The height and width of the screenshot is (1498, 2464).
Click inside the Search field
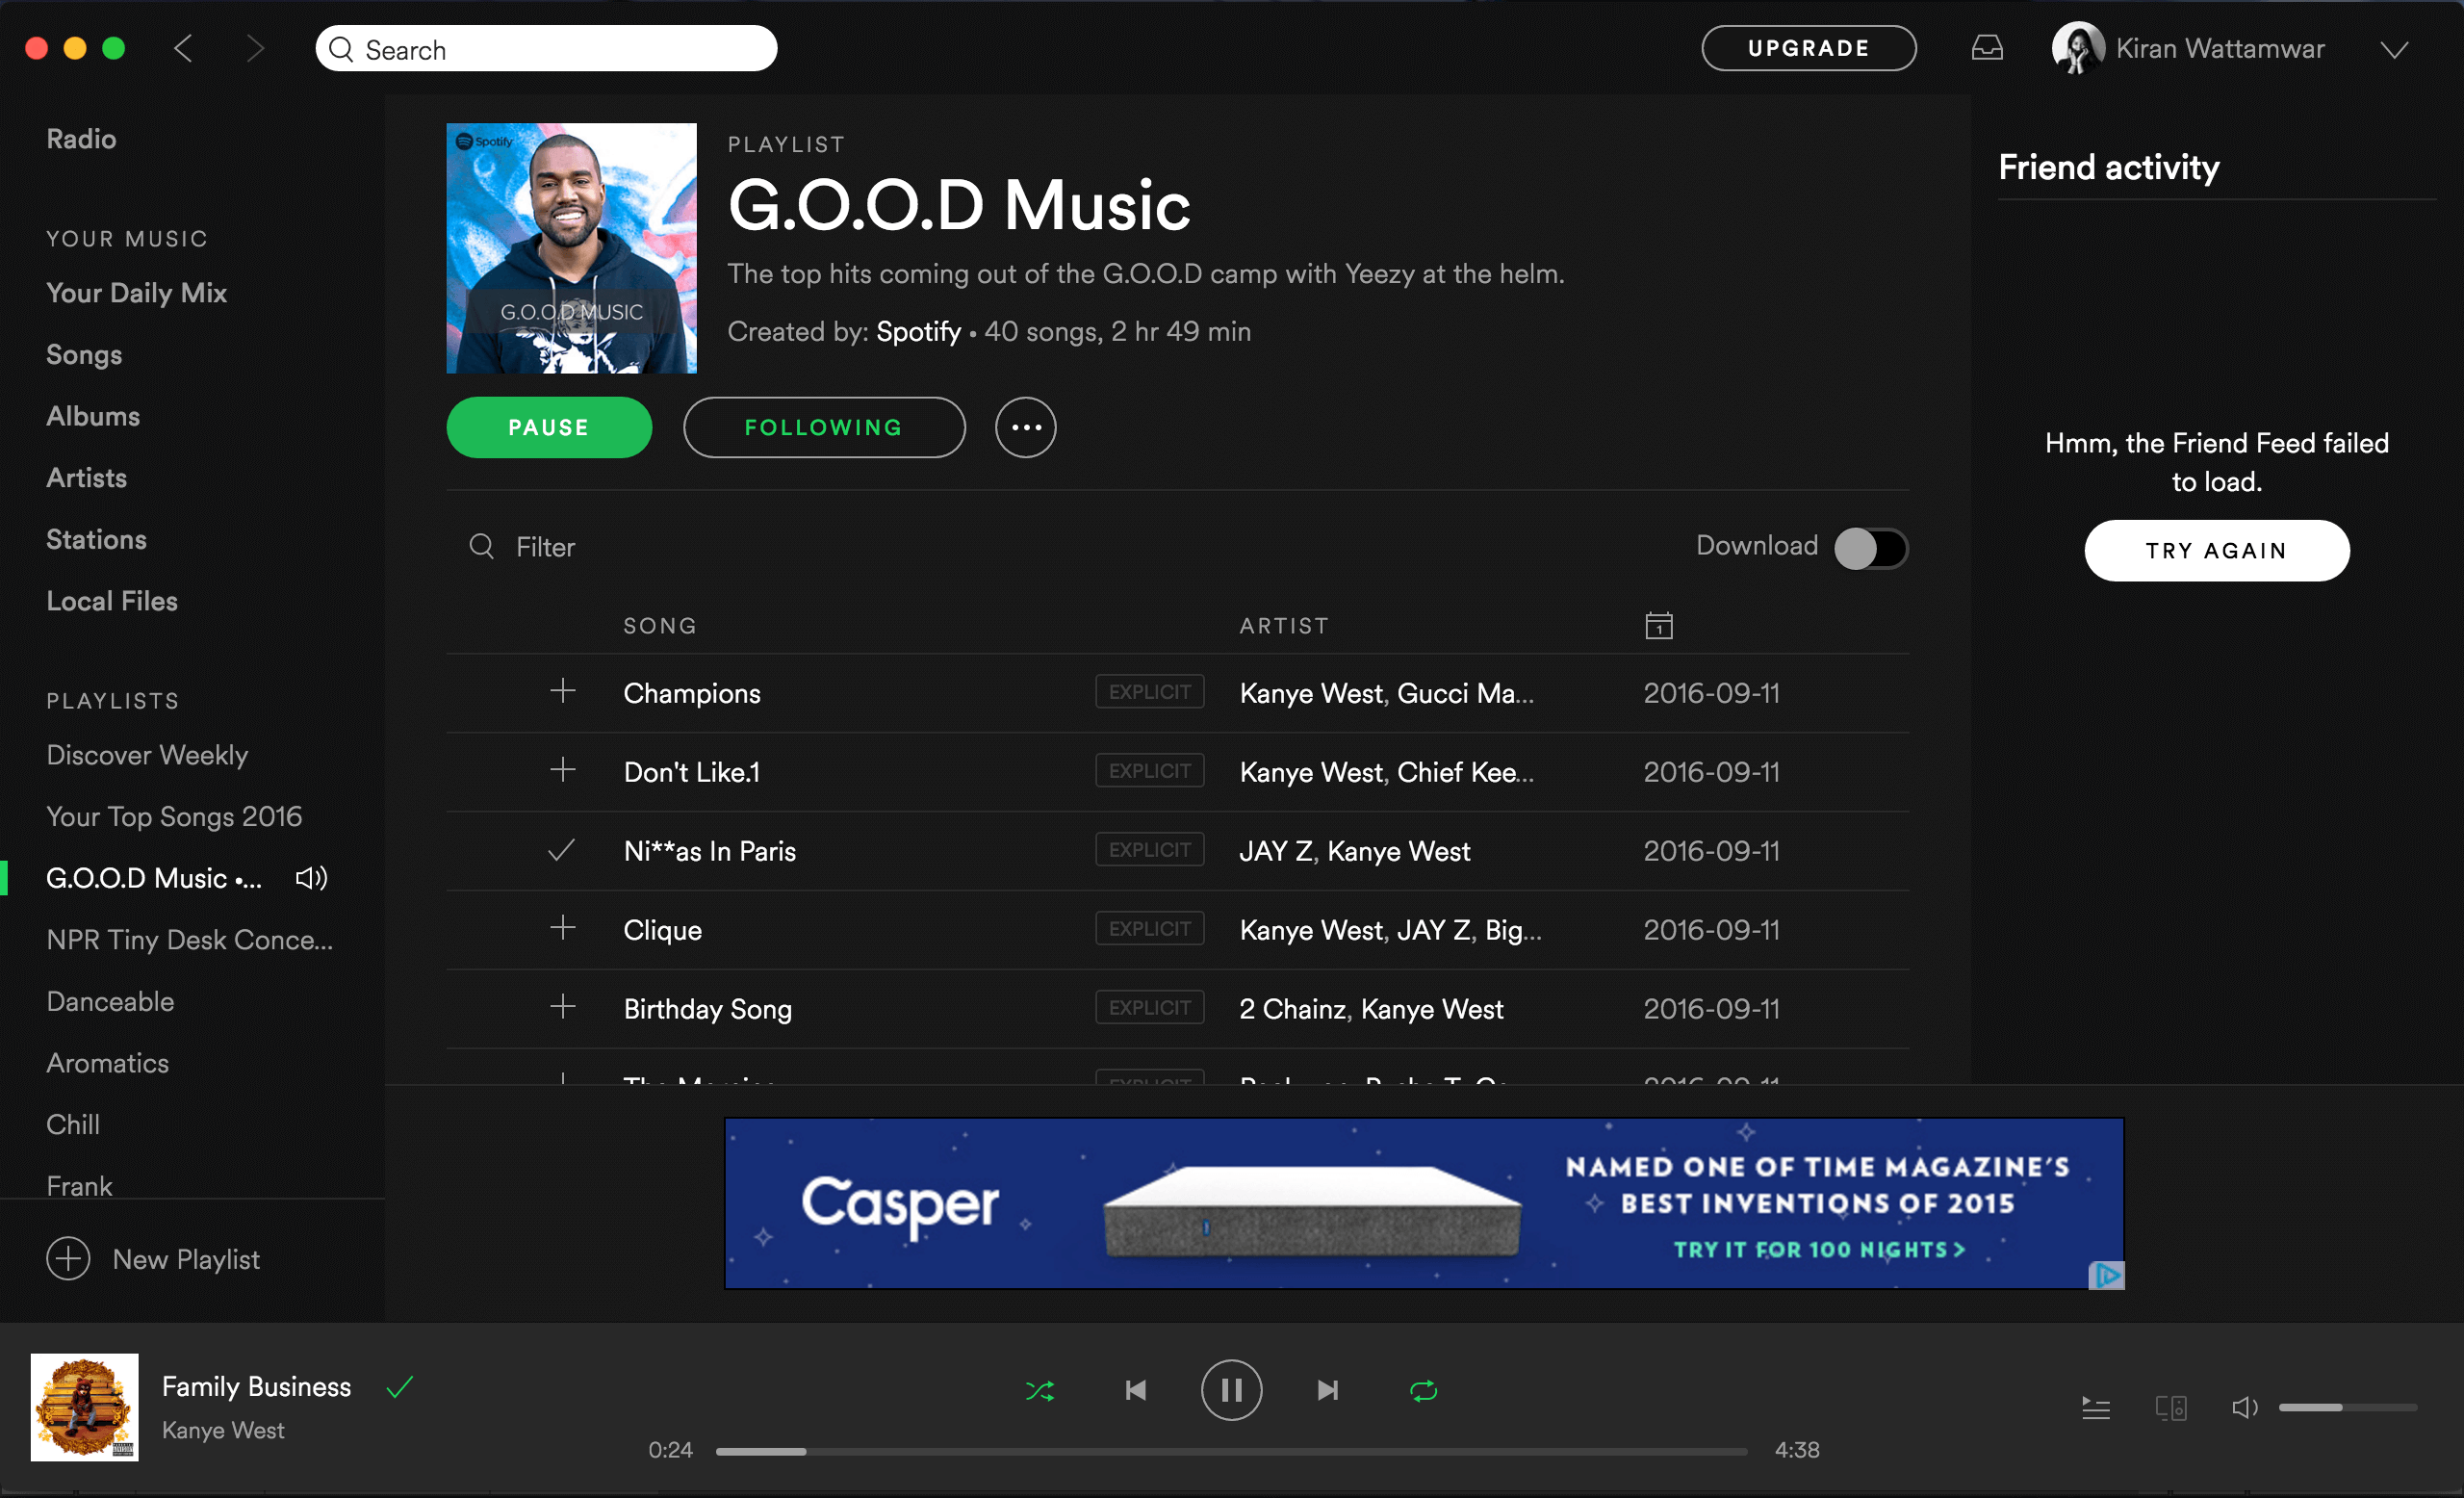tap(546, 49)
